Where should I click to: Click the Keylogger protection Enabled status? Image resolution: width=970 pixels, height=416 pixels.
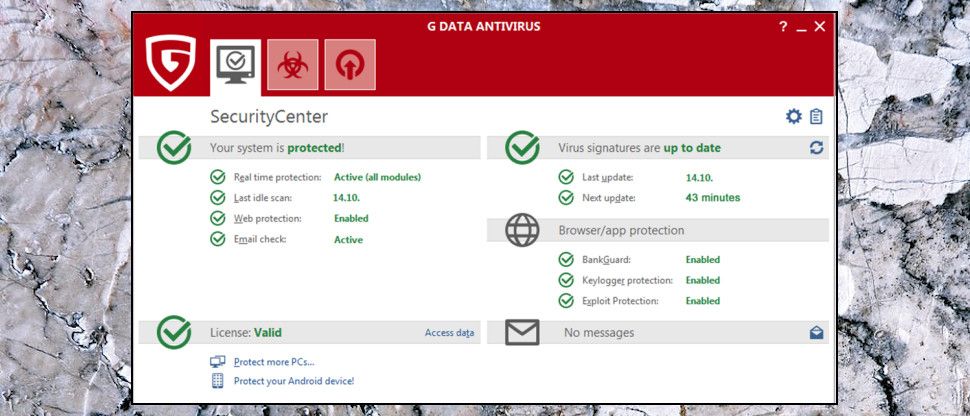702,280
